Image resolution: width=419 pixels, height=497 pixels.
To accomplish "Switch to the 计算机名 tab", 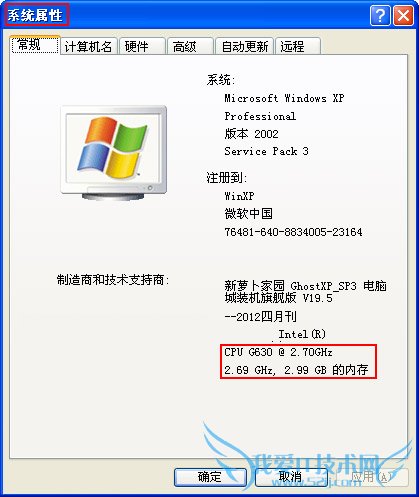I will pyautogui.click(x=89, y=46).
